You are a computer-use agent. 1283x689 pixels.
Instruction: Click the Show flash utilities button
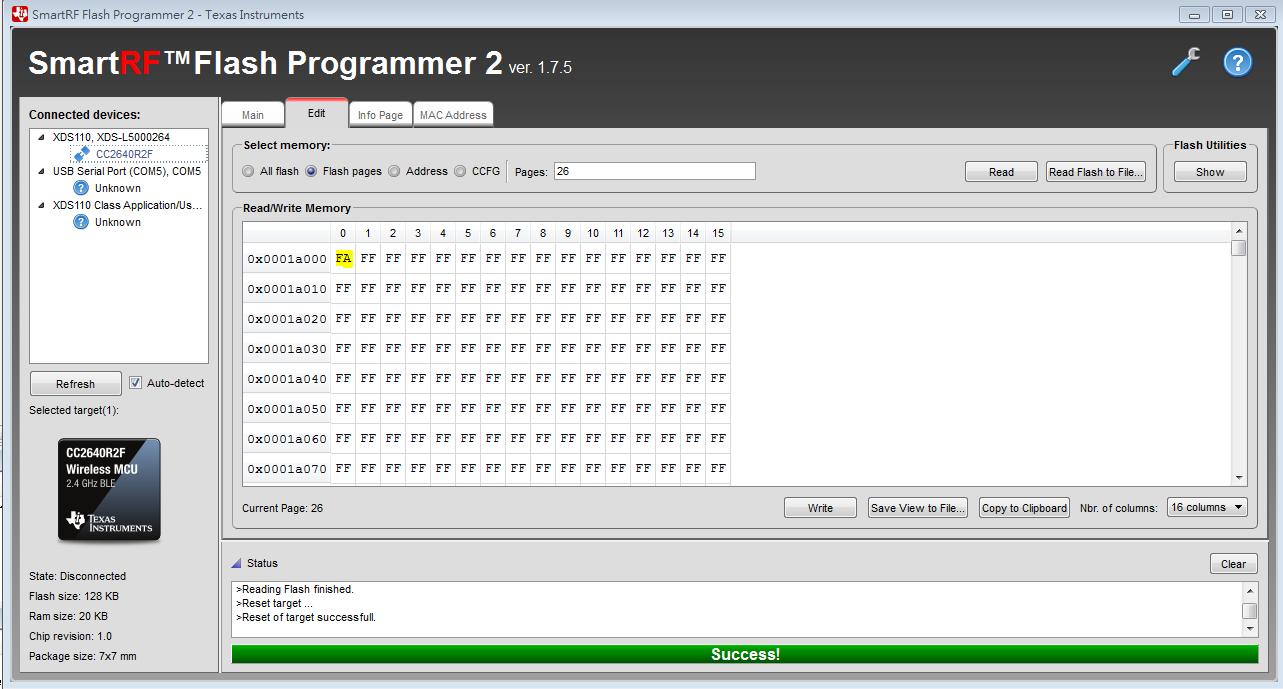click(x=1210, y=172)
